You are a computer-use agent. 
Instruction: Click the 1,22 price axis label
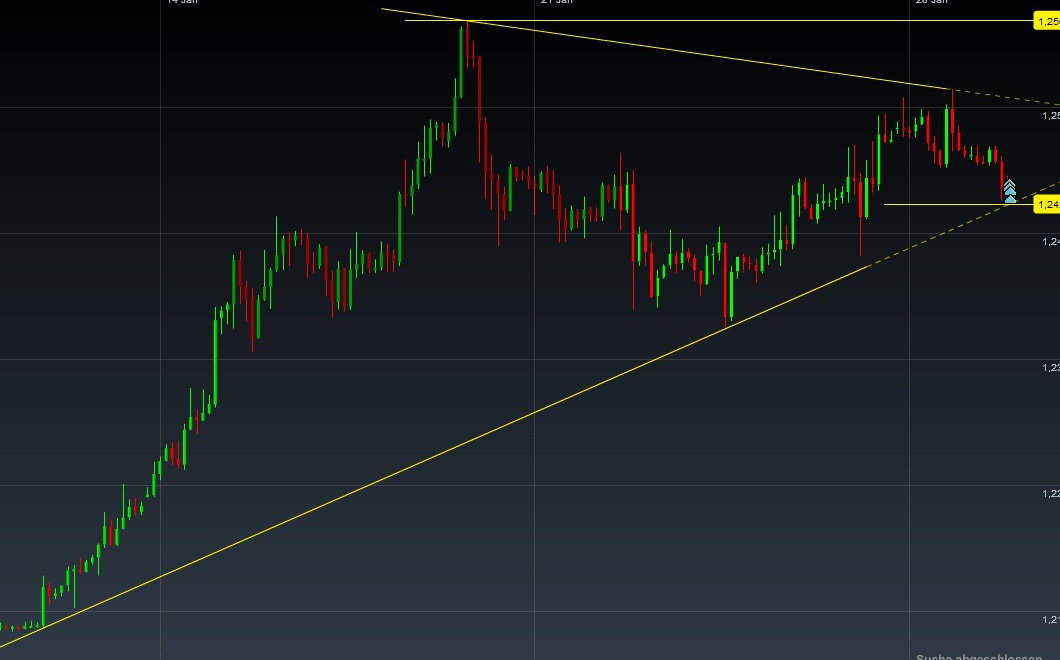[x=1049, y=493]
